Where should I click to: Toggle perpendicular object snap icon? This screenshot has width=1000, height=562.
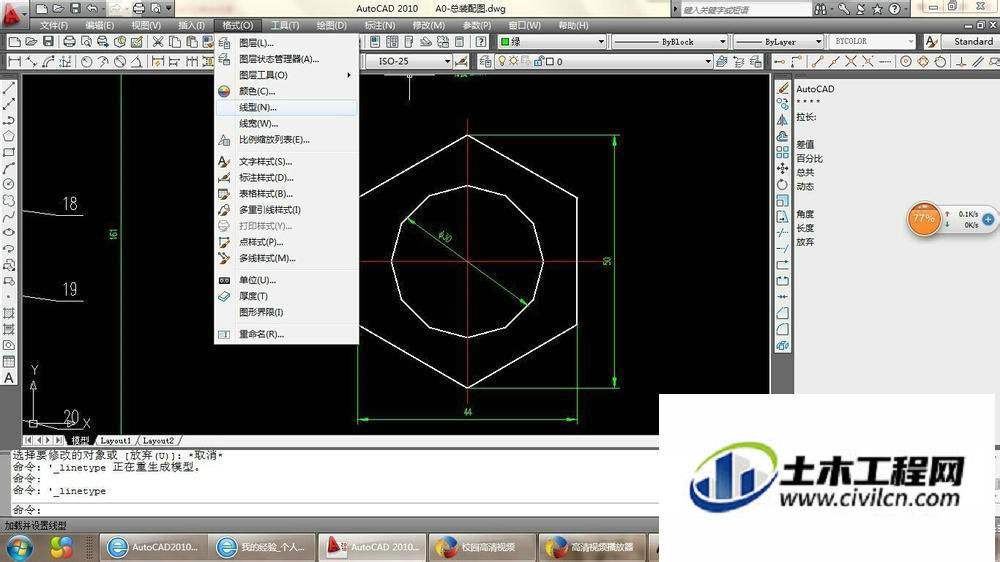[961, 62]
